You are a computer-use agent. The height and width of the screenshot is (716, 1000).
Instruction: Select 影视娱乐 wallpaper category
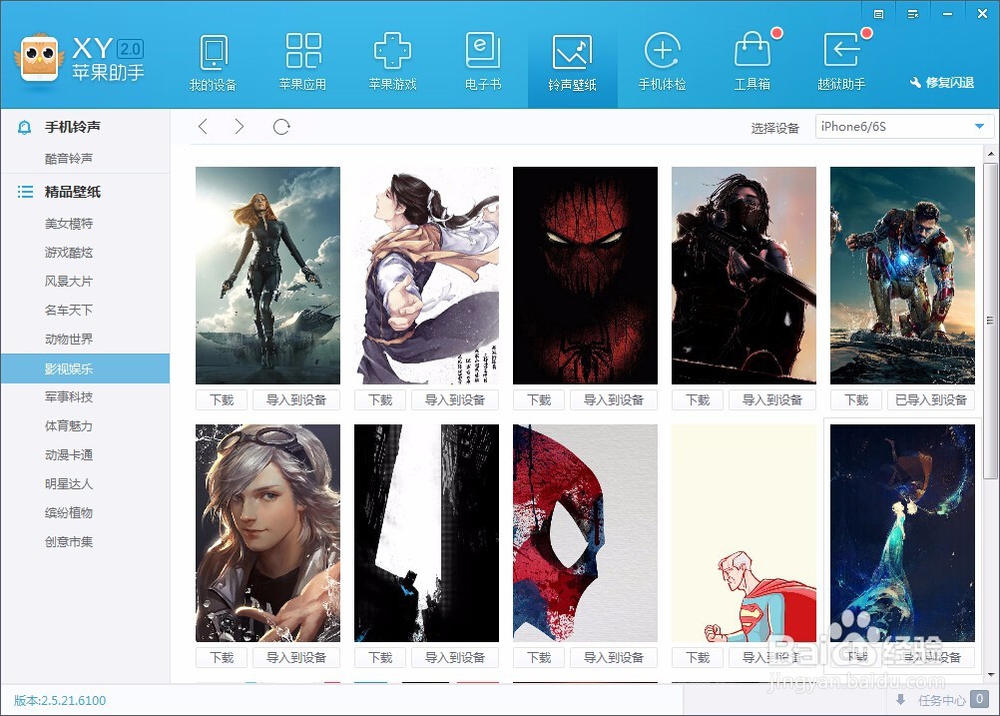coord(85,369)
